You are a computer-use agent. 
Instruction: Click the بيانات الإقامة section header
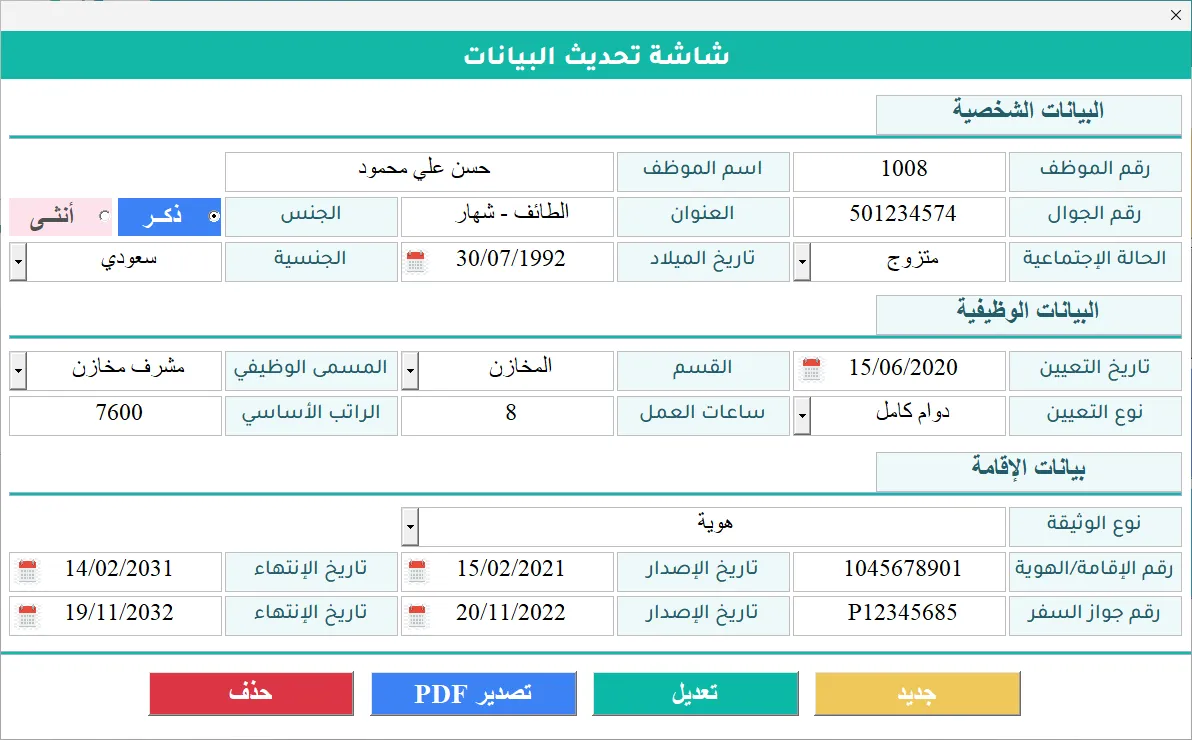[1029, 472]
